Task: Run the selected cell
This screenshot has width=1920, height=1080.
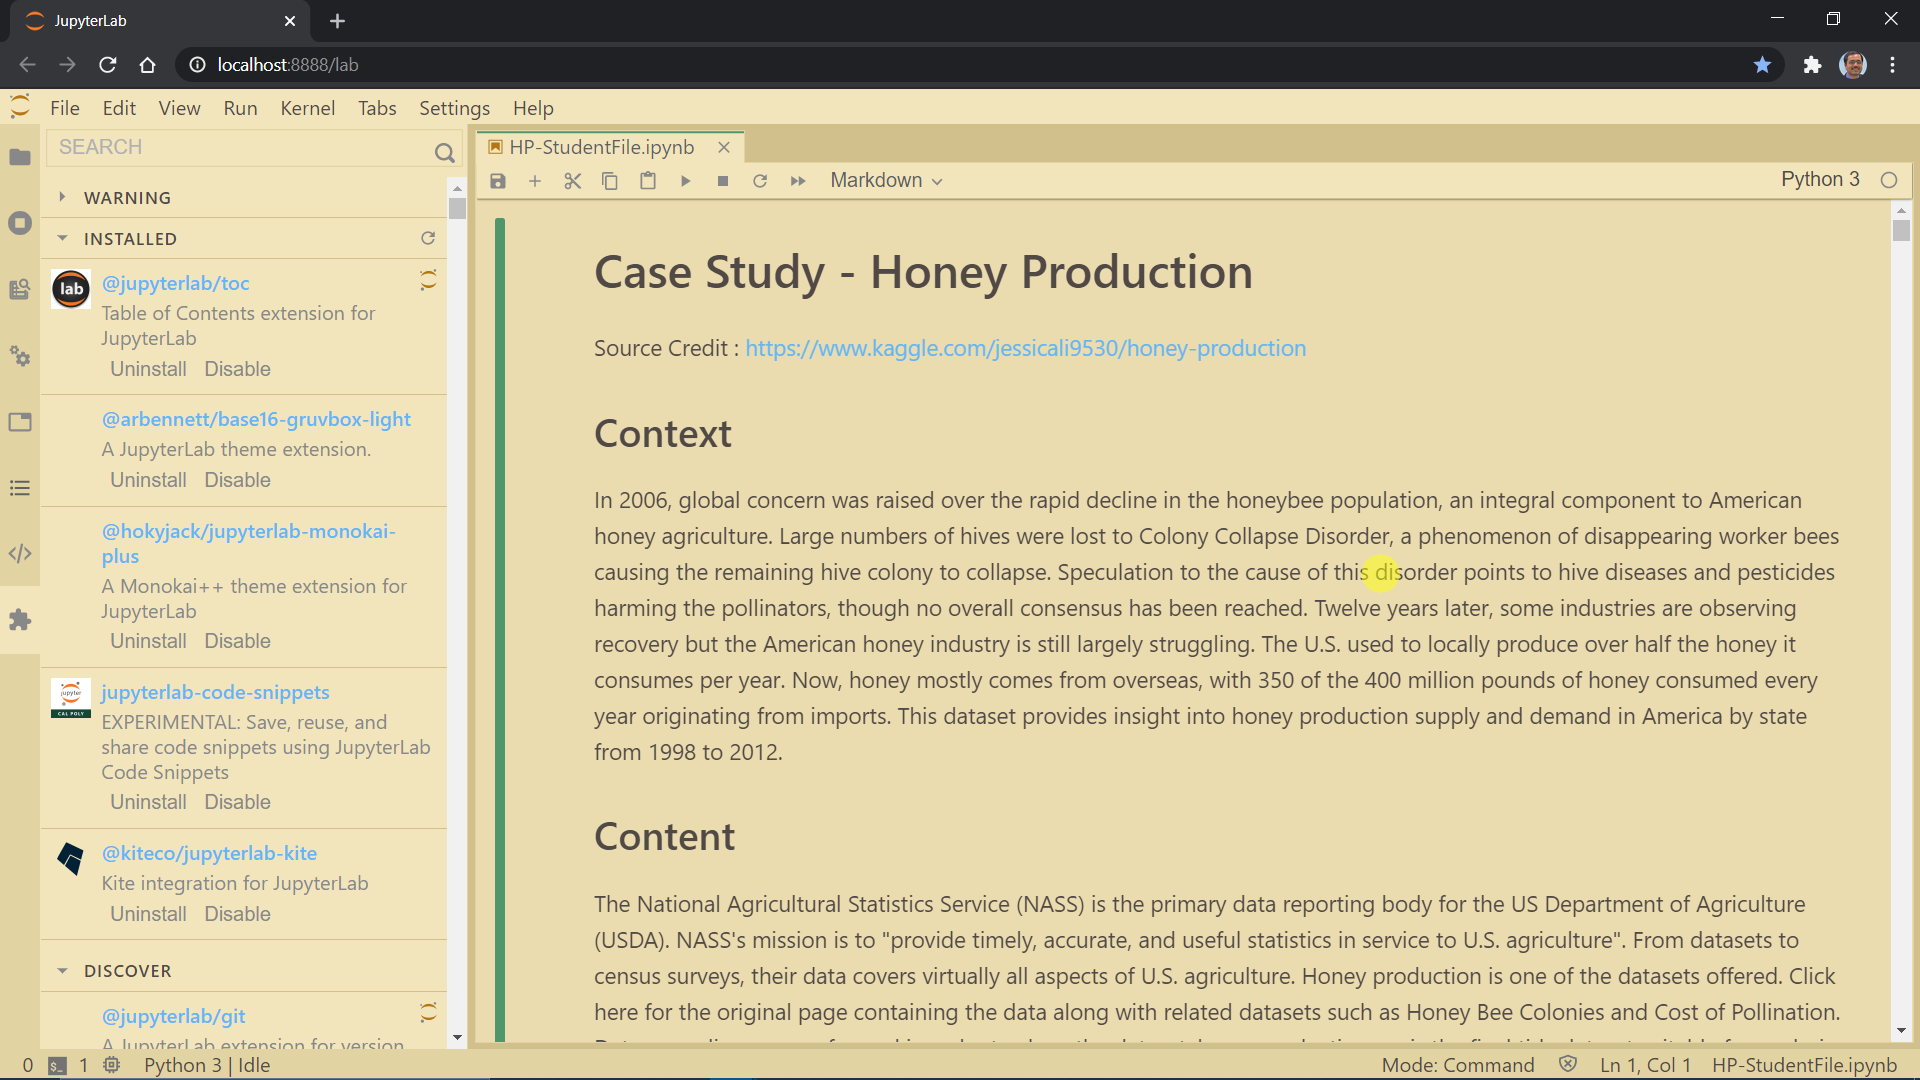Action: click(x=685, y=181)
